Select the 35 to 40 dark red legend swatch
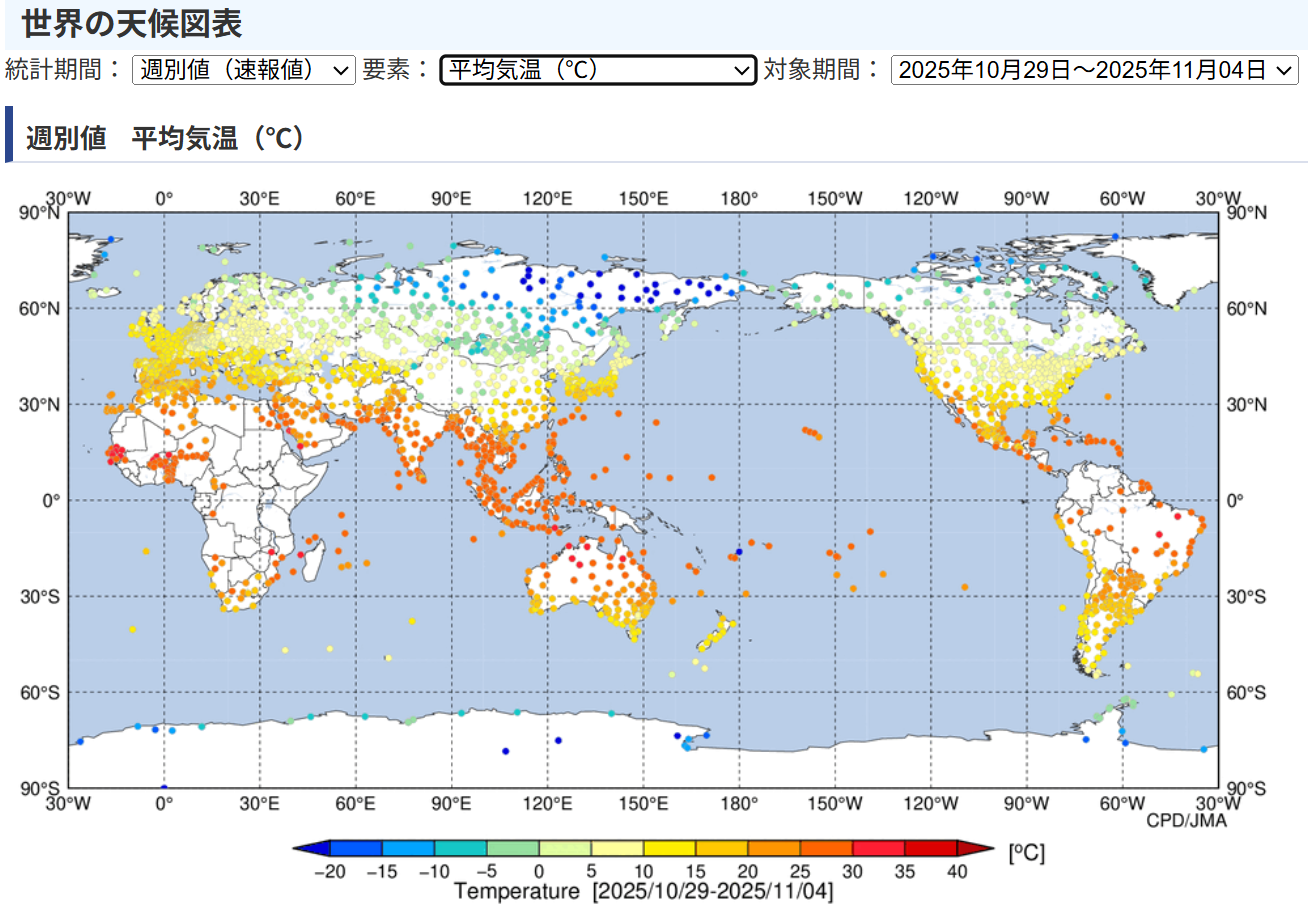 932,849
